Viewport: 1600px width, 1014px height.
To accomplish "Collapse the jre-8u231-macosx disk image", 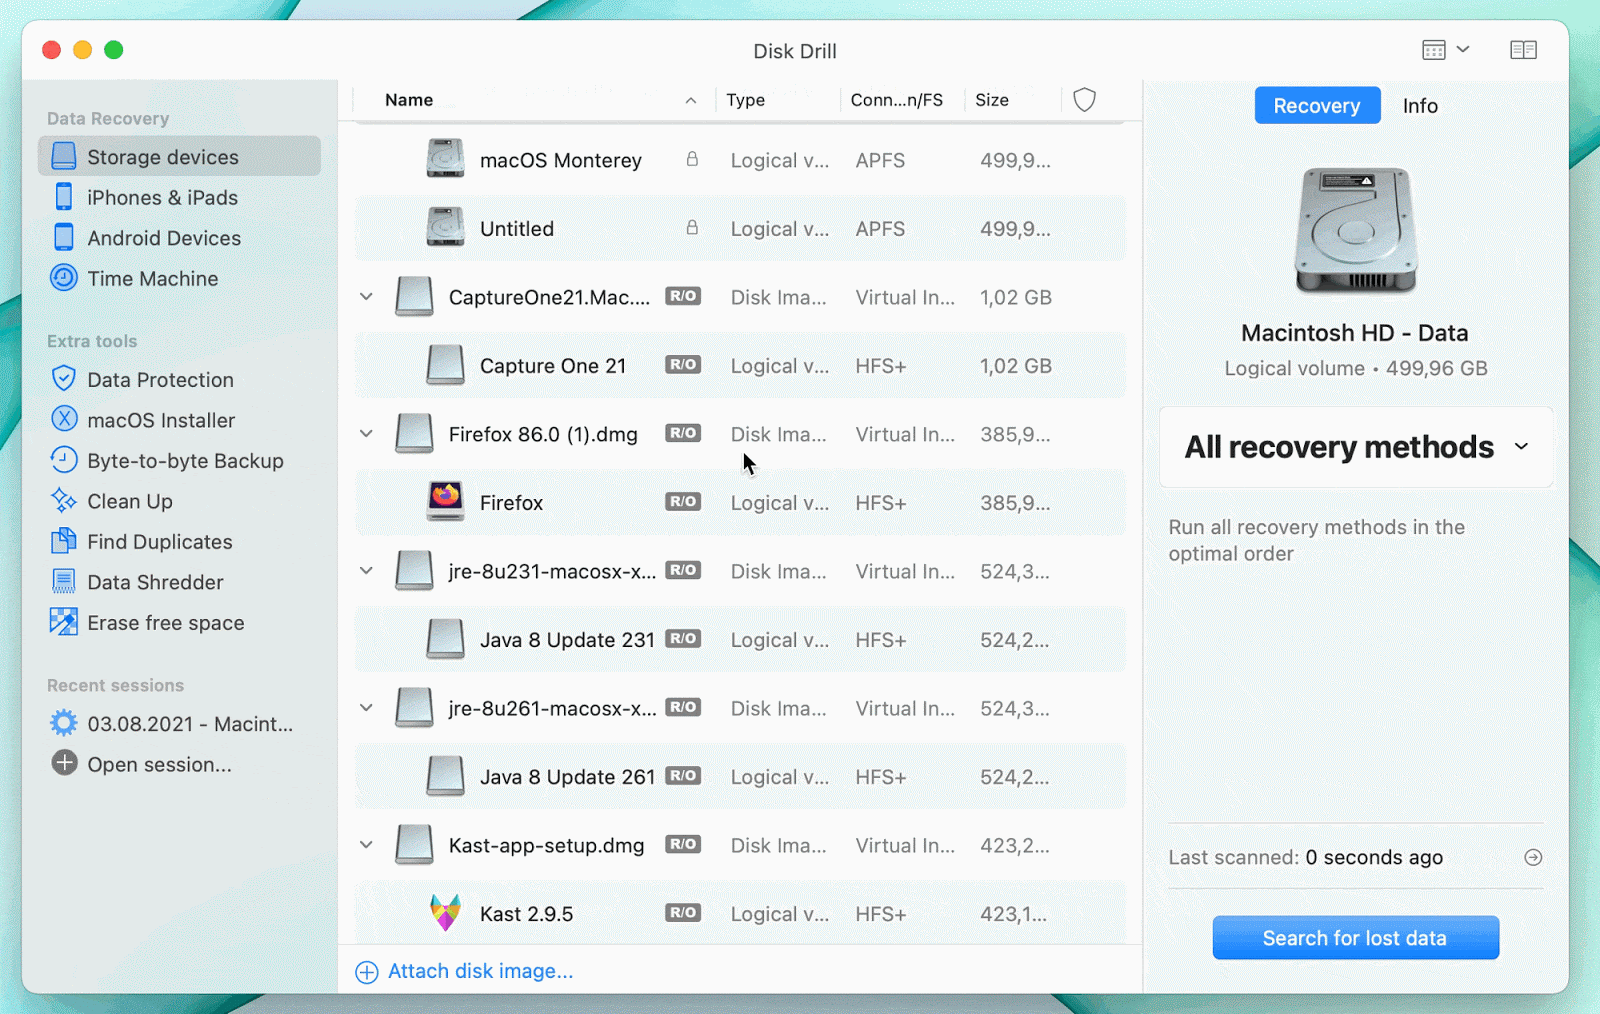I will (x=366, y=571).
